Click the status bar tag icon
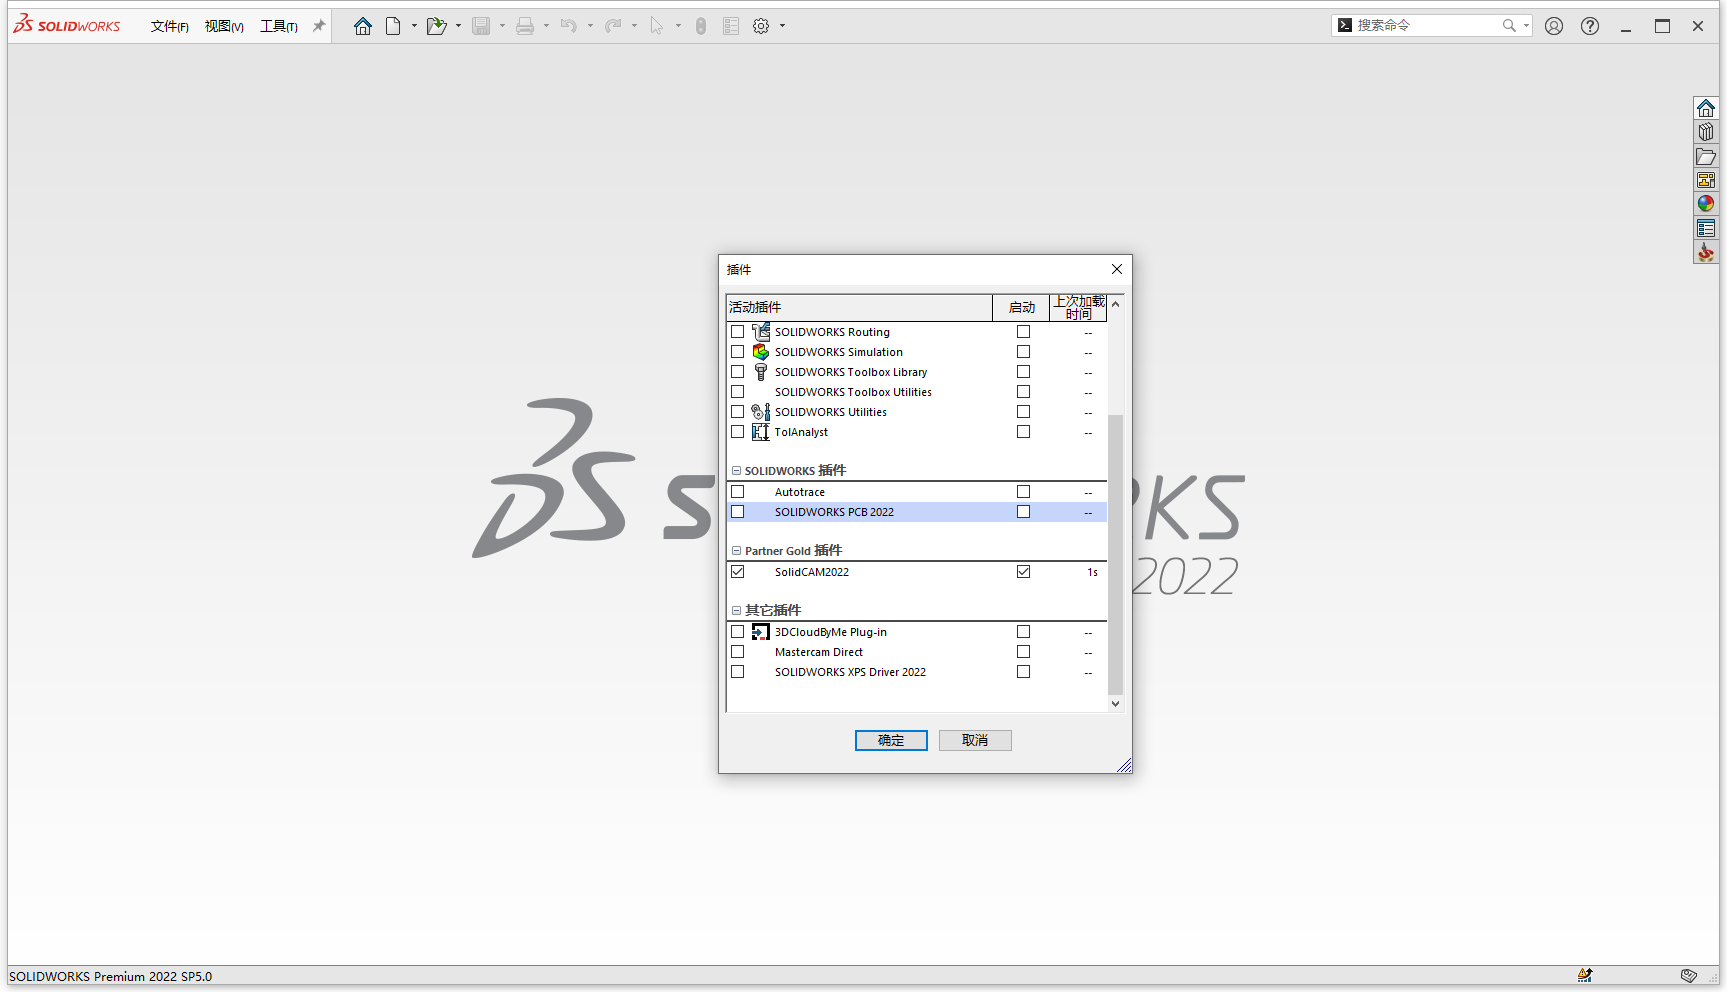The image size is (1727, 992). pyautogui.click(x=1688, y=976)
